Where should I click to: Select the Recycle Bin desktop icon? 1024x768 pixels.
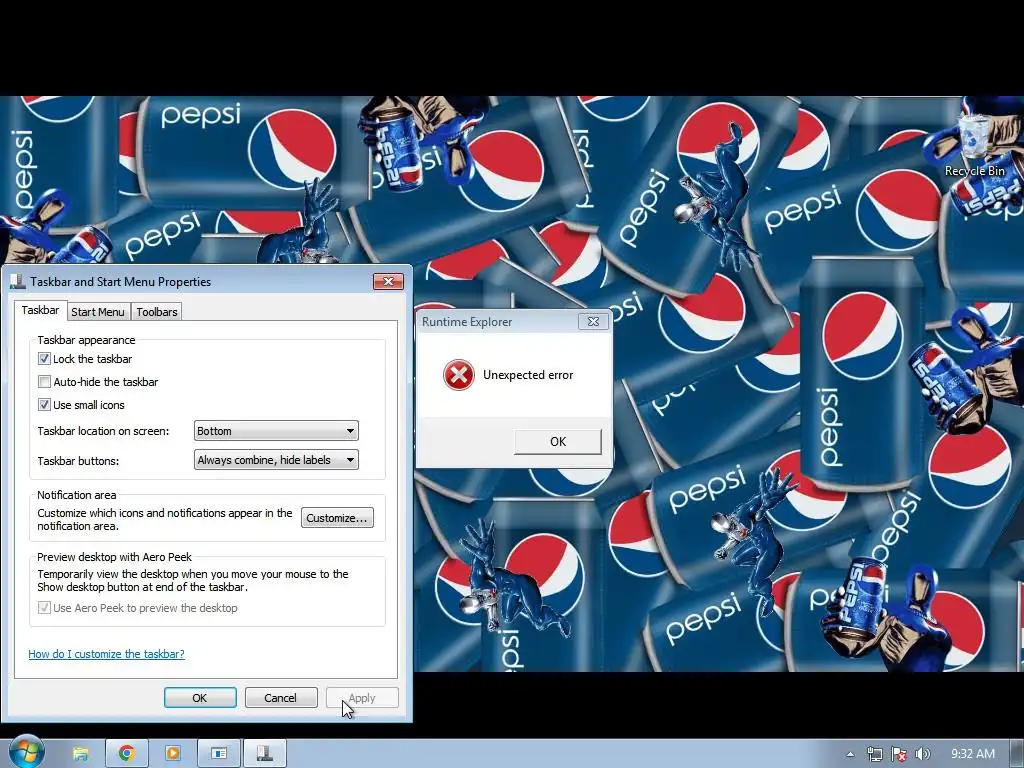pos(974,146)
